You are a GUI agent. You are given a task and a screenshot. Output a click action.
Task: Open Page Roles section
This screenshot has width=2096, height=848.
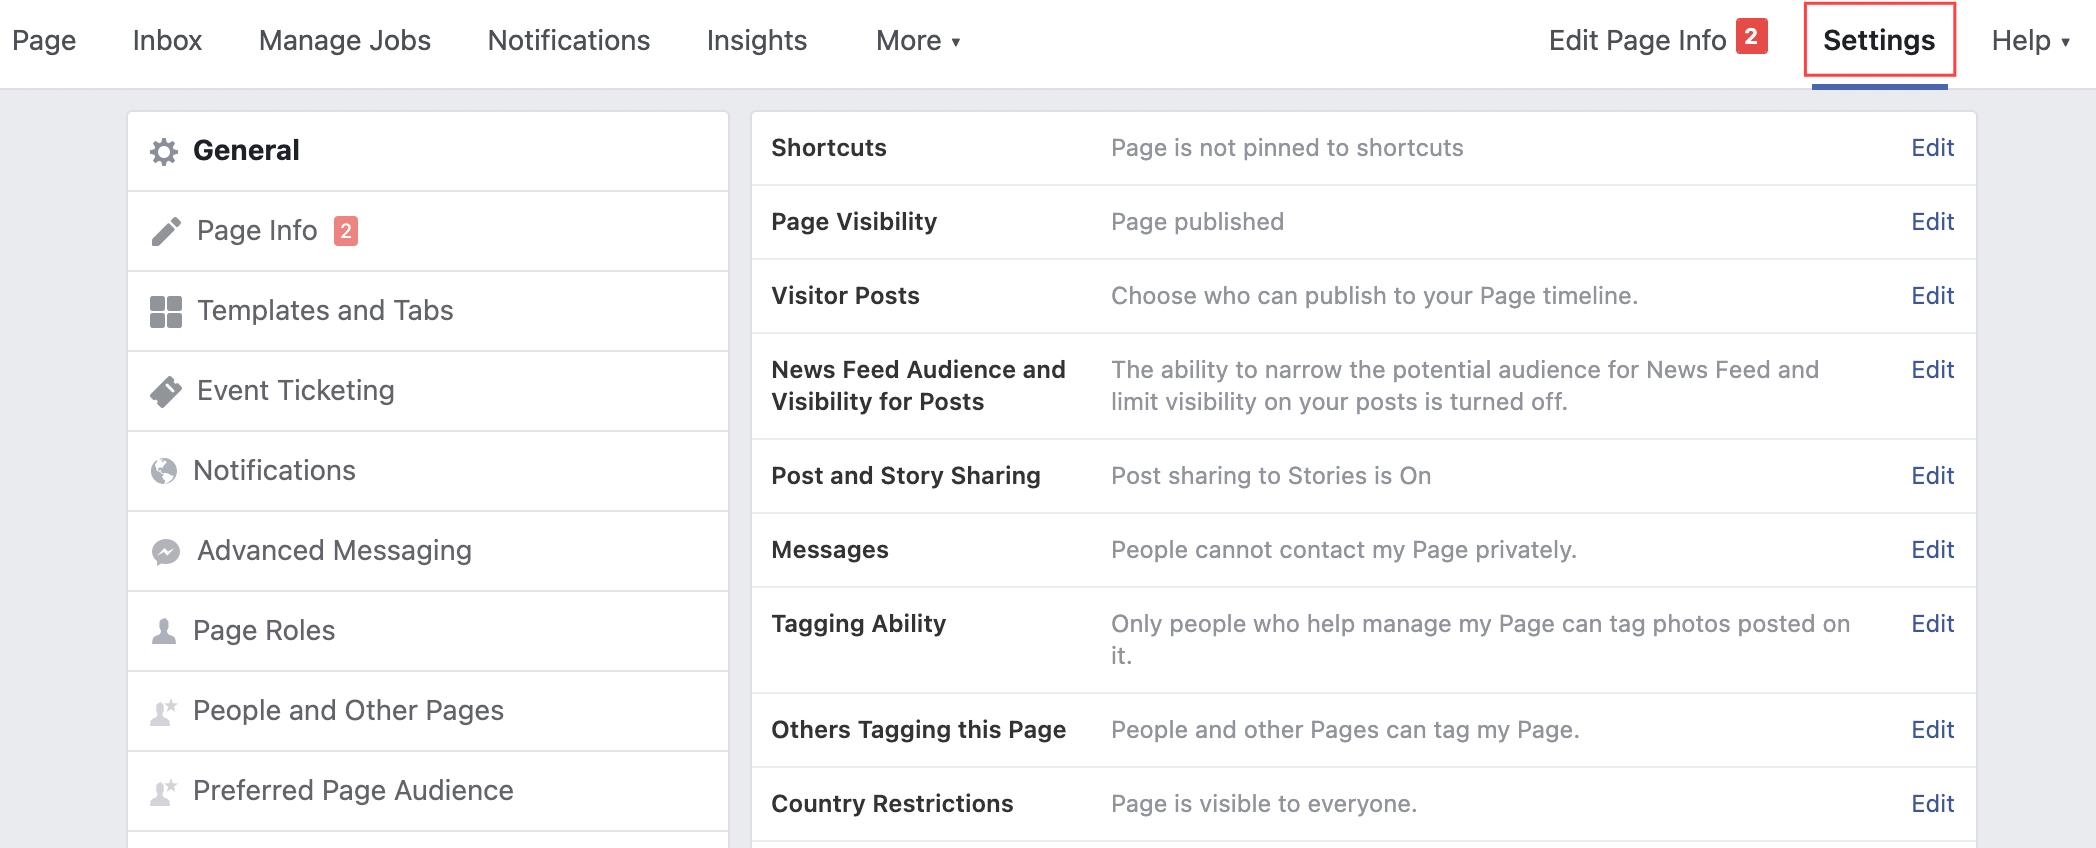428,631
